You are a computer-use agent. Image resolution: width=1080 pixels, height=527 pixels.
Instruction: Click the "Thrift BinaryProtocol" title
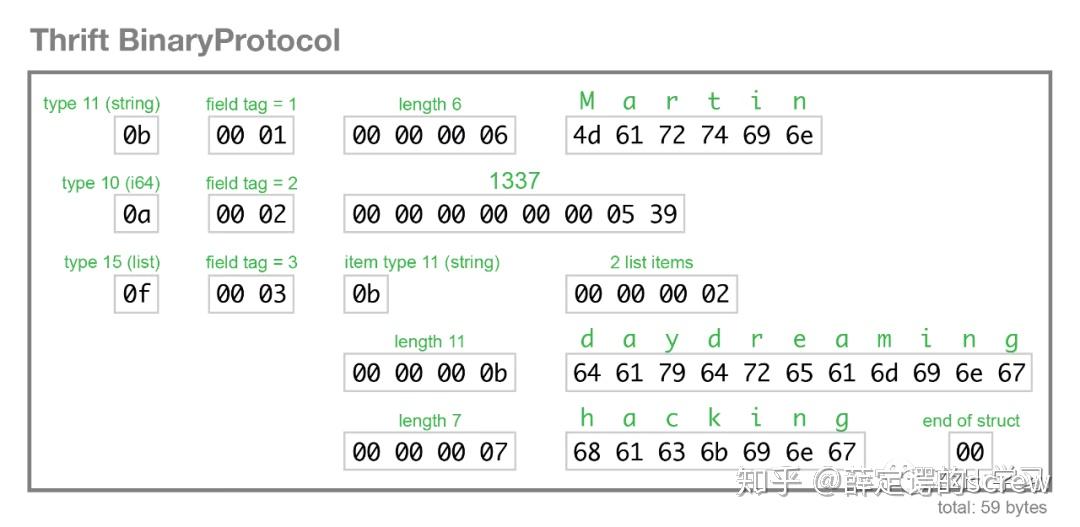pyautogui.click(x=185, y=41)
